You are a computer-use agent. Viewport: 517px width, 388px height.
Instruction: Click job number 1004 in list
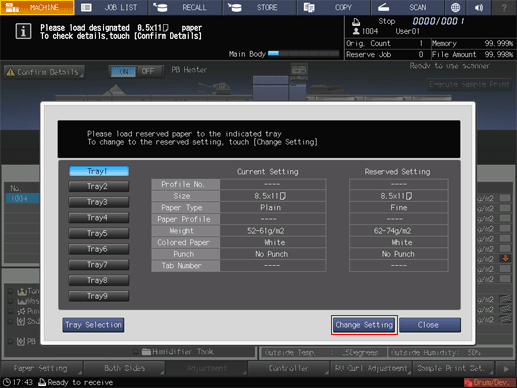(x=21, y=198)
